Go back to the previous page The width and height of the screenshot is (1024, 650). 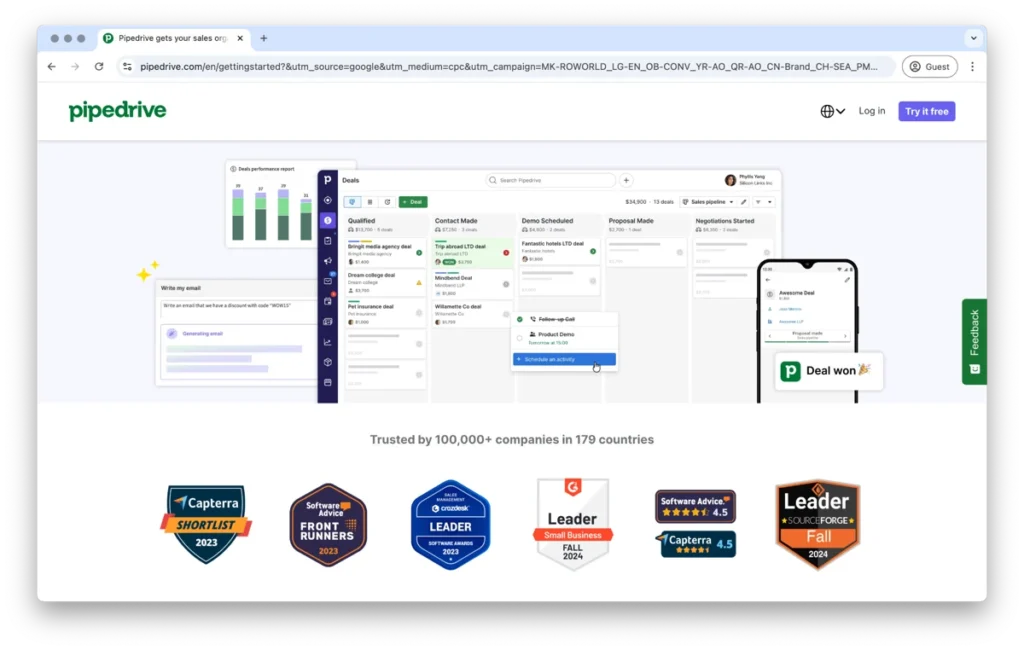pos(52,67)
